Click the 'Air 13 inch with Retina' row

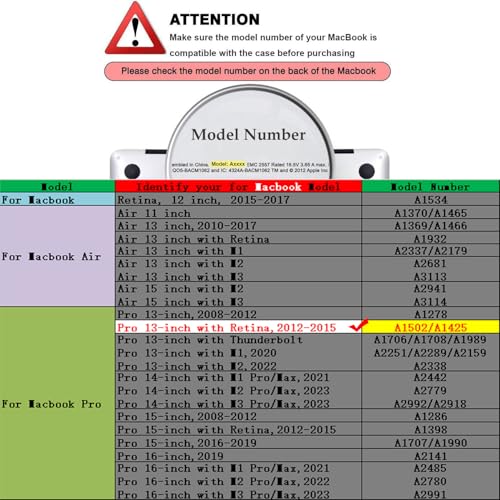238,239
